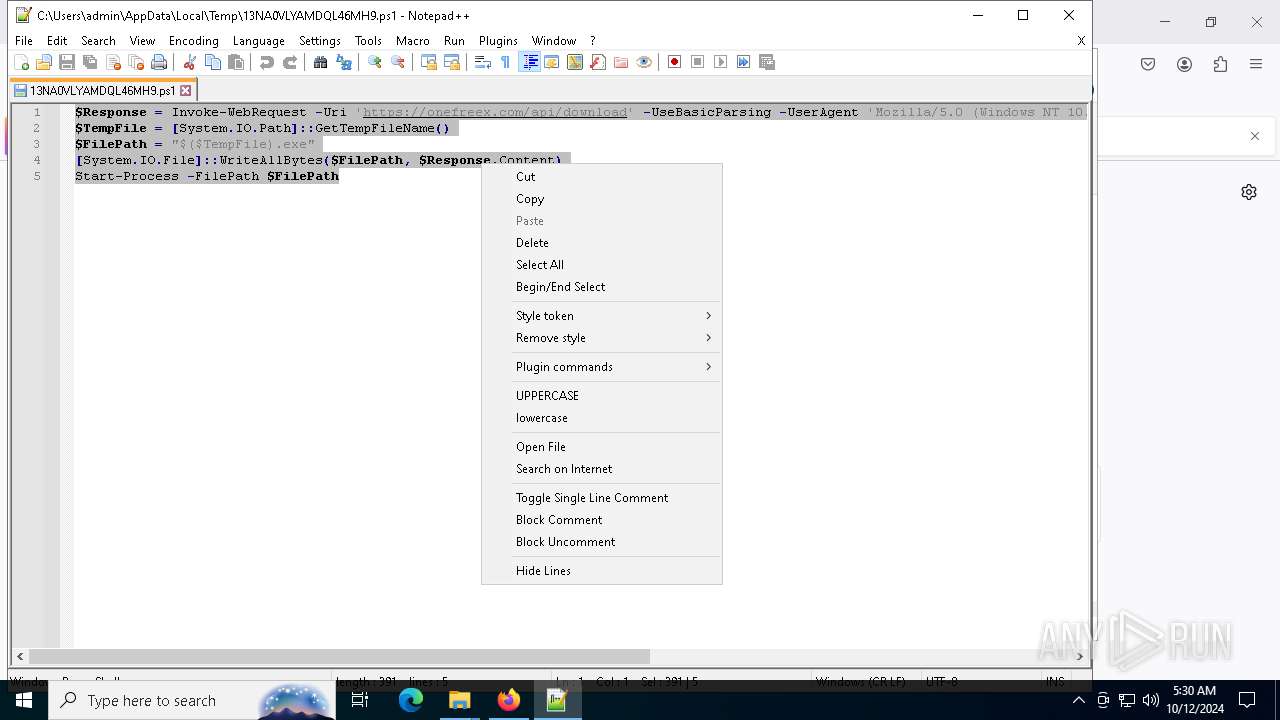Open the Encoding menu
Screen dimensions: 1280x720
tap(194, 41)
